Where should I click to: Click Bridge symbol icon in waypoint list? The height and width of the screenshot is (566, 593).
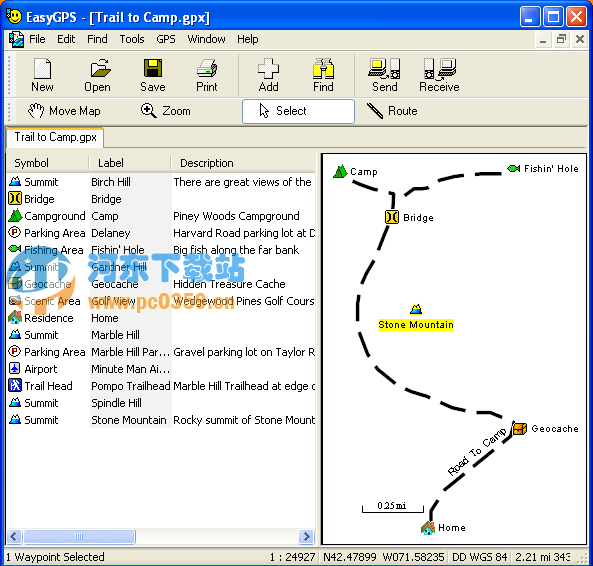tap(15, 198)
